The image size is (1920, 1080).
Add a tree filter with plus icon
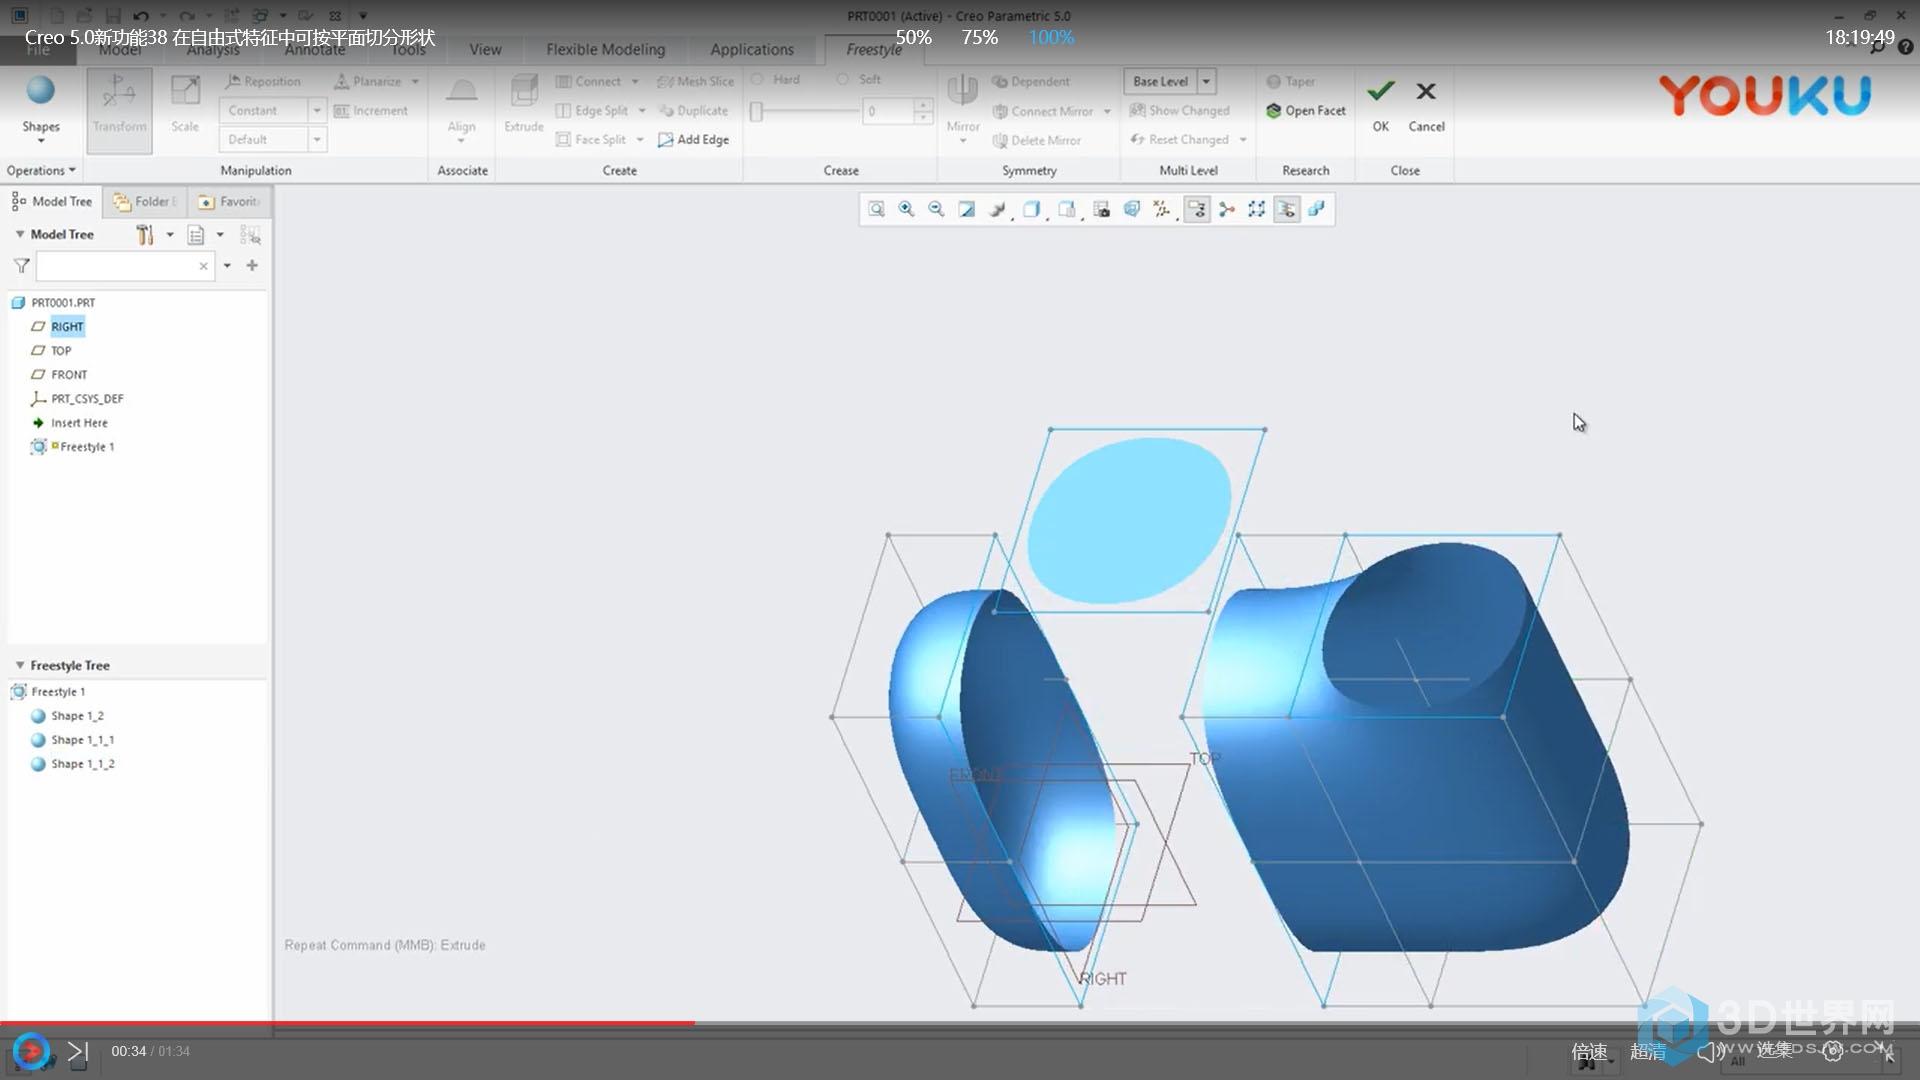coord(252,266)
